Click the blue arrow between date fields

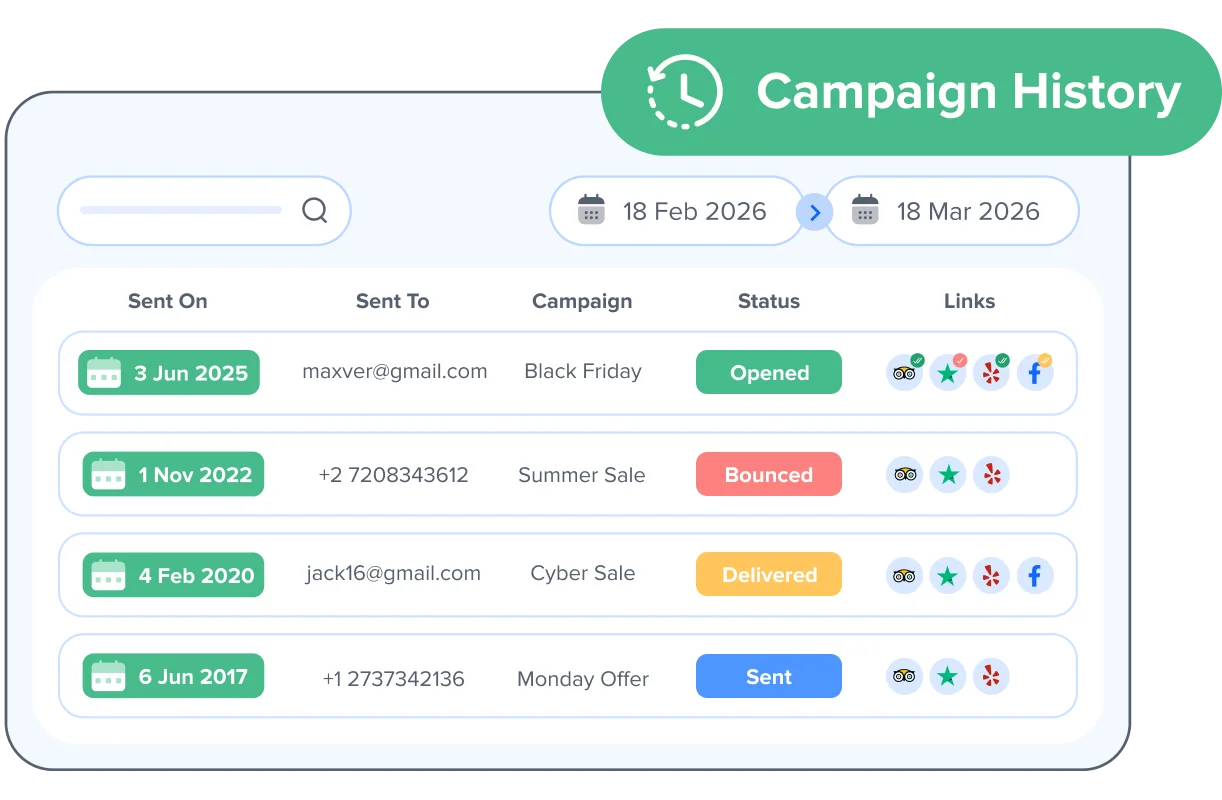point(815,212)
